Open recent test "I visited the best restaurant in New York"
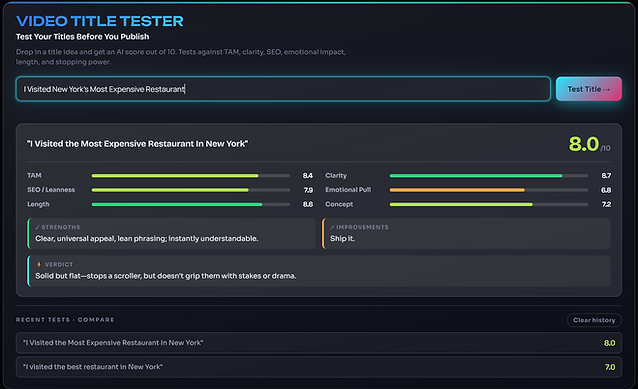This screenshot has height=389, width=638. [x=319, y=367]
